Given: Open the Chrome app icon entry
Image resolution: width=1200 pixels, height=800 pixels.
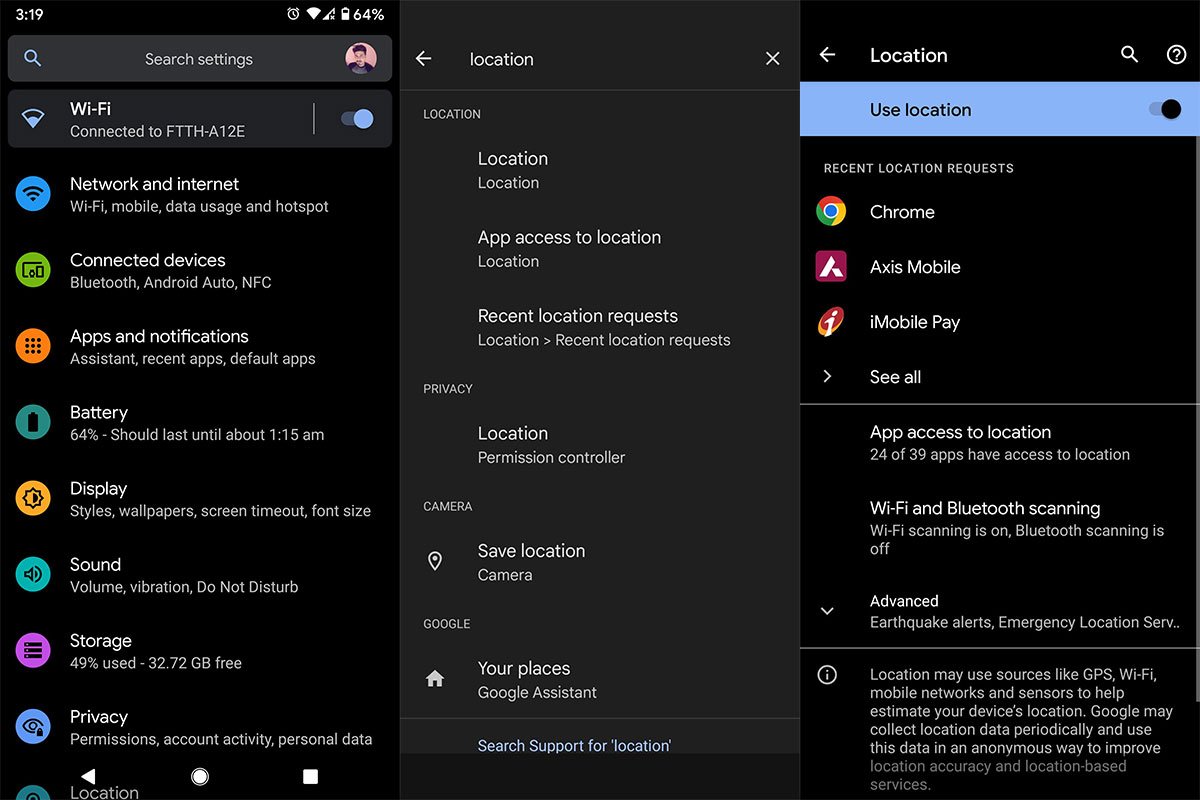Looking at the screenshot, I should coord(831,212).
